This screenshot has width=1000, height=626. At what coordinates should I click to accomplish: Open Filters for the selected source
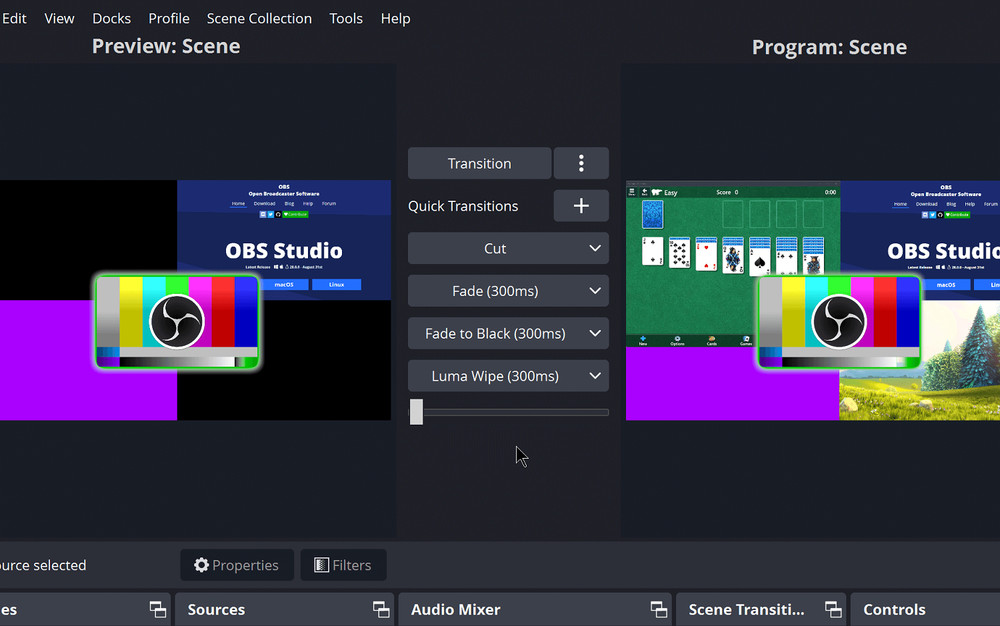(x=343, y=565)
